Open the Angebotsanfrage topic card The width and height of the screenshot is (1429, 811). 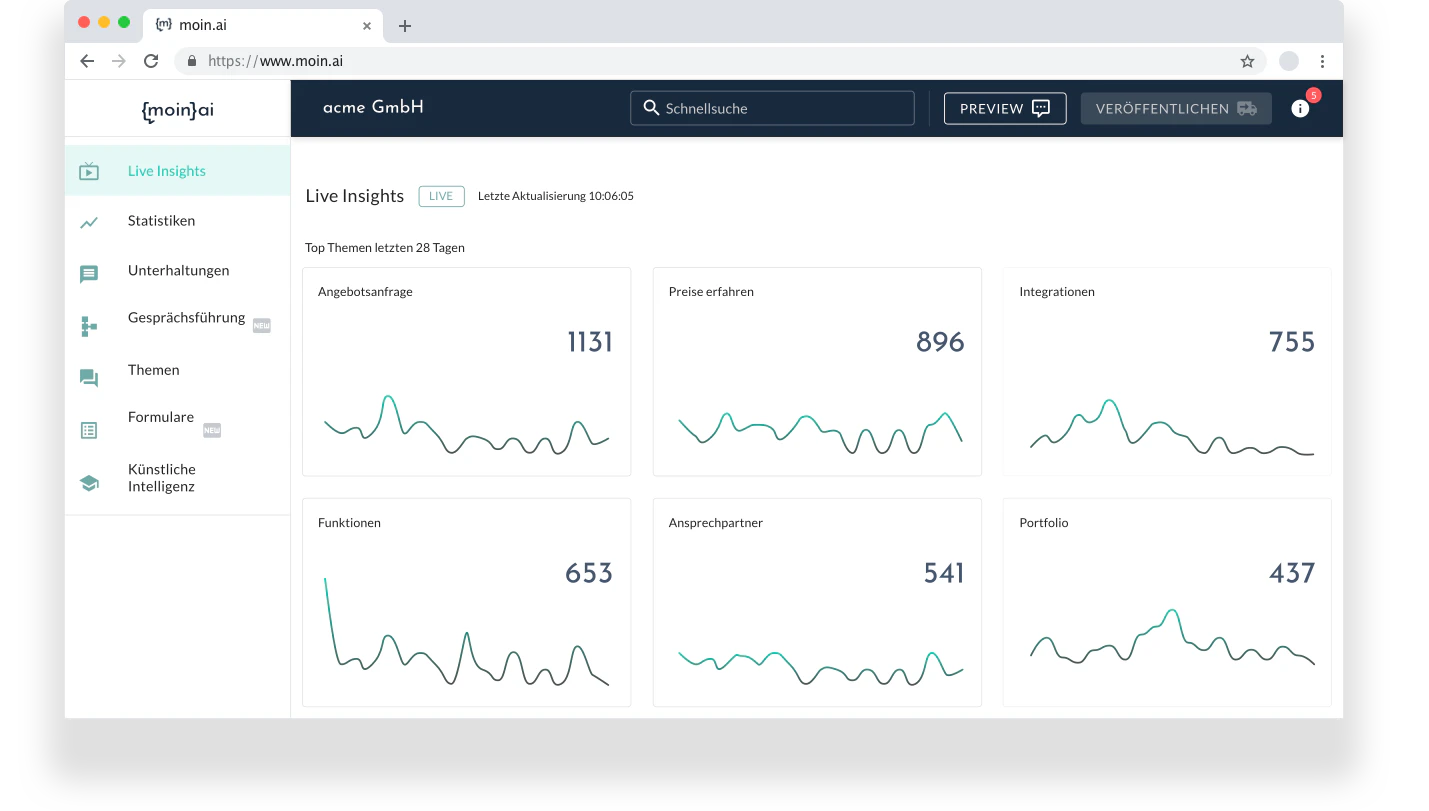coord(466,371)
